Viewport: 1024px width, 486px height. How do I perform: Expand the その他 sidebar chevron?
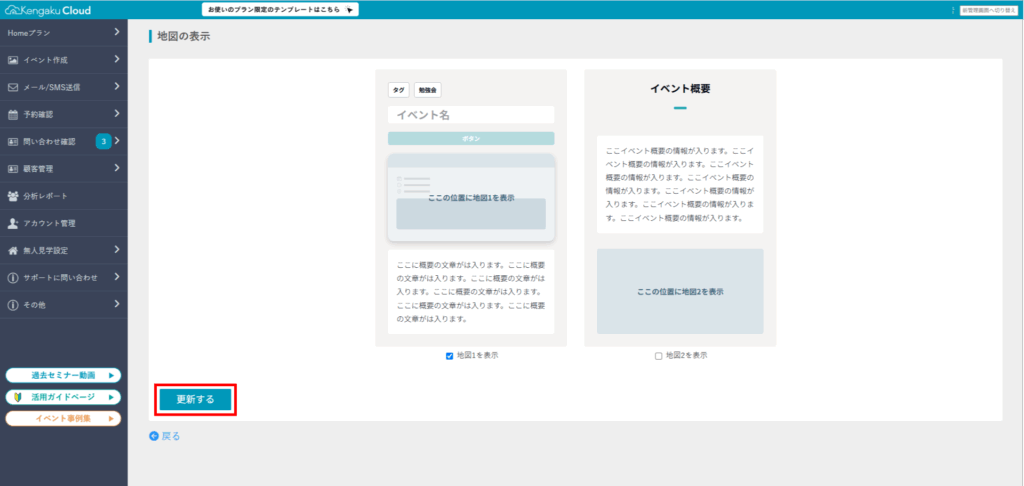[x=117, y=304]
